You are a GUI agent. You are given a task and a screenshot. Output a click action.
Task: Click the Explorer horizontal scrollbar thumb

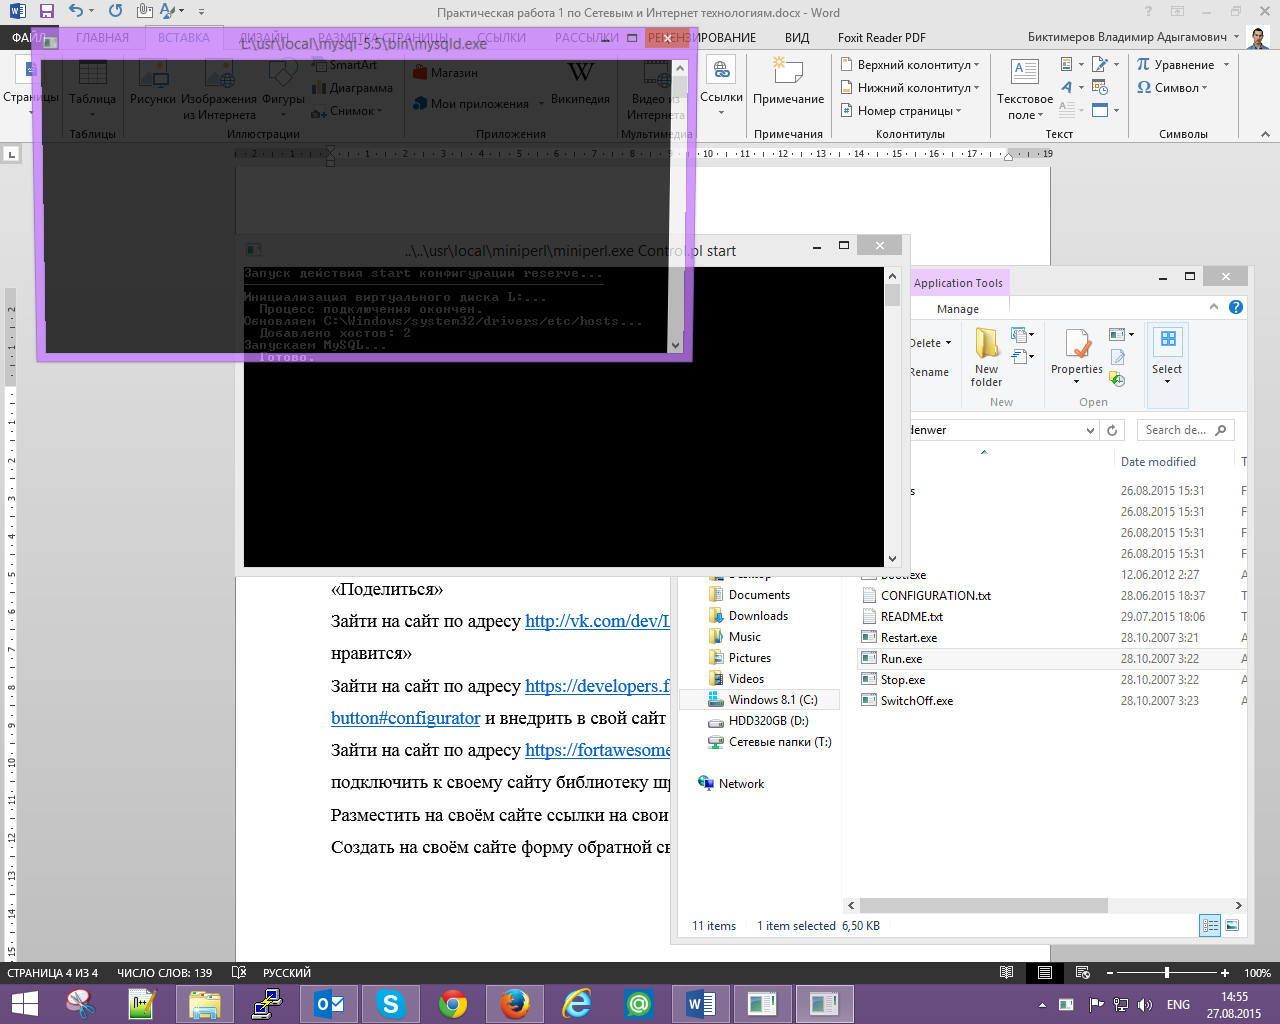tap(983, 905)
